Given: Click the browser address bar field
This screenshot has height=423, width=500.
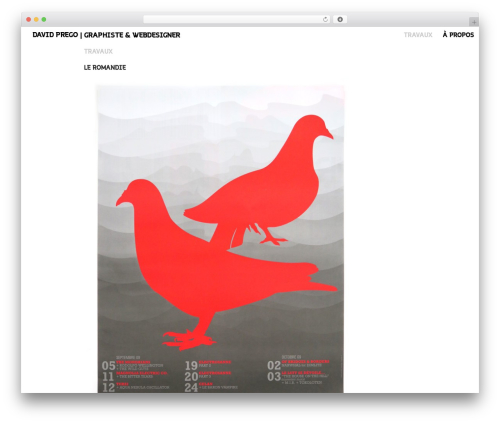Looking at the screenshot, I should (x=237, y=20).
